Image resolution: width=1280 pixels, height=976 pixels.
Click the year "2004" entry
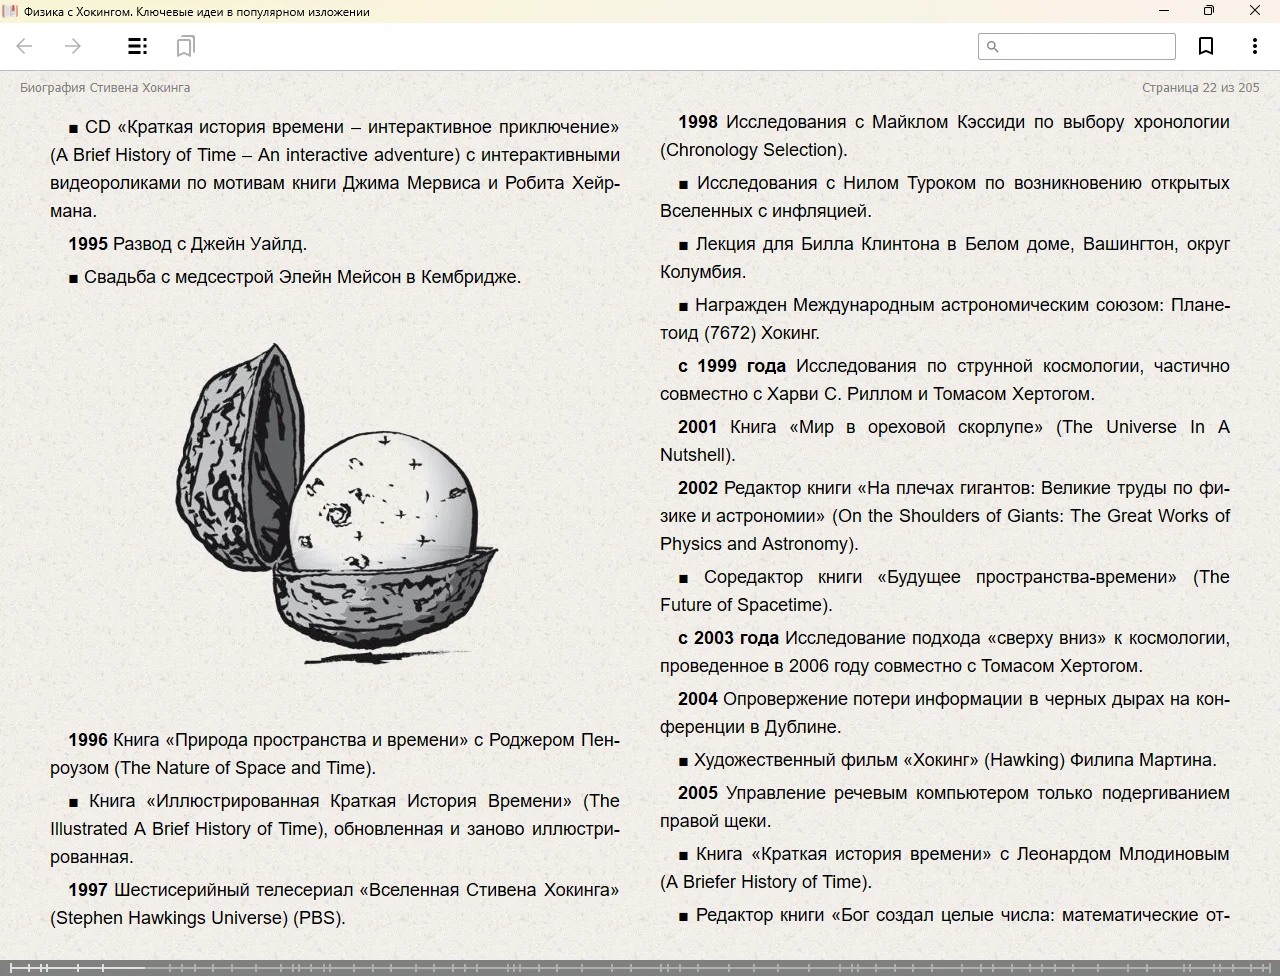click(698, 699)
